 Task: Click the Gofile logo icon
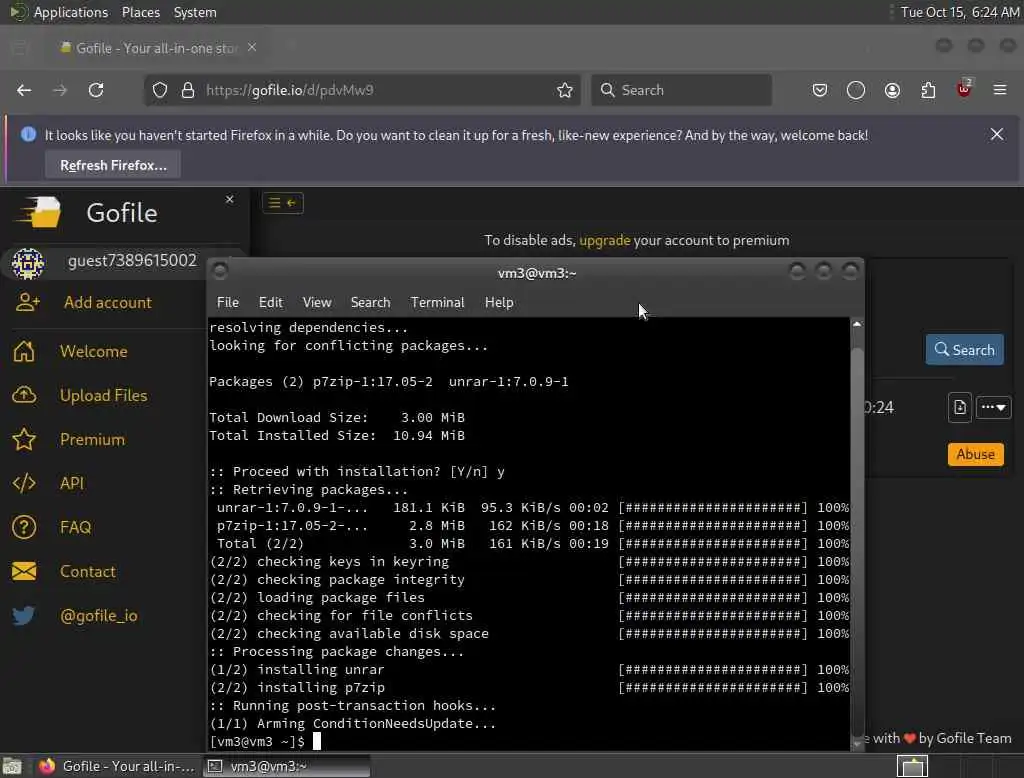pos(39,212)
